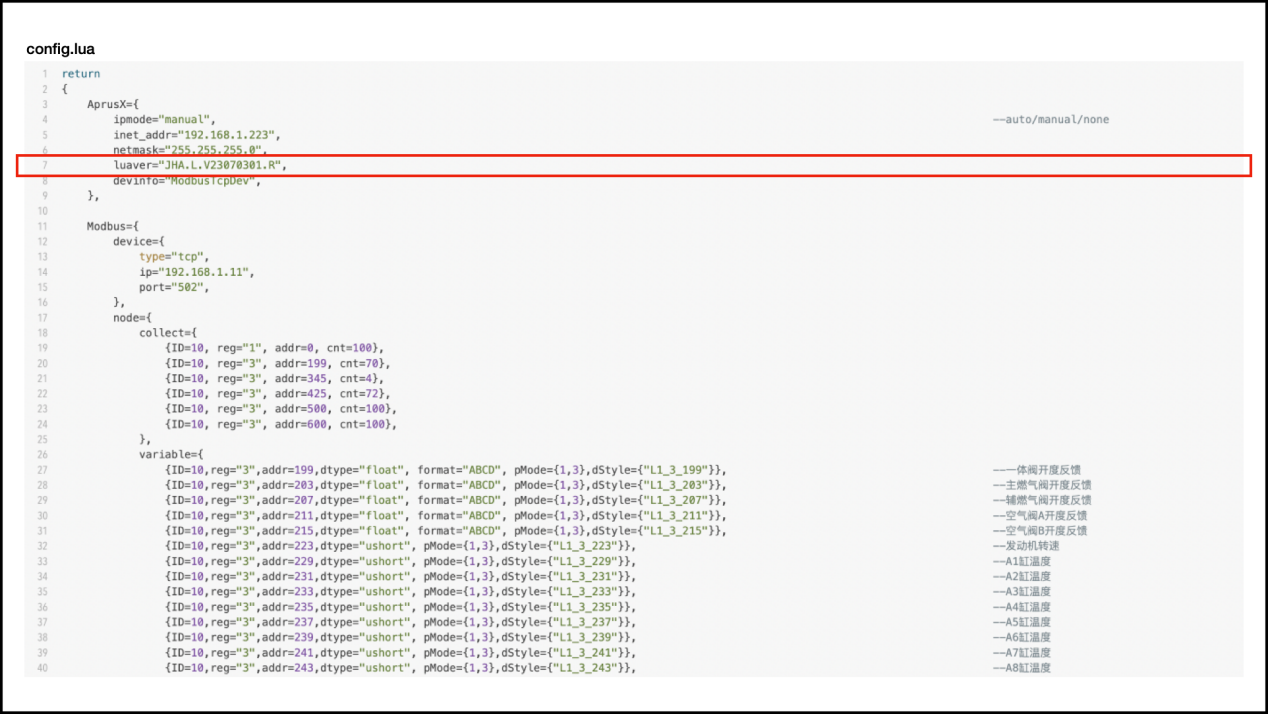Click the ip="192.168.1.11" line
1268x714 pixels.
click(196, 272)
